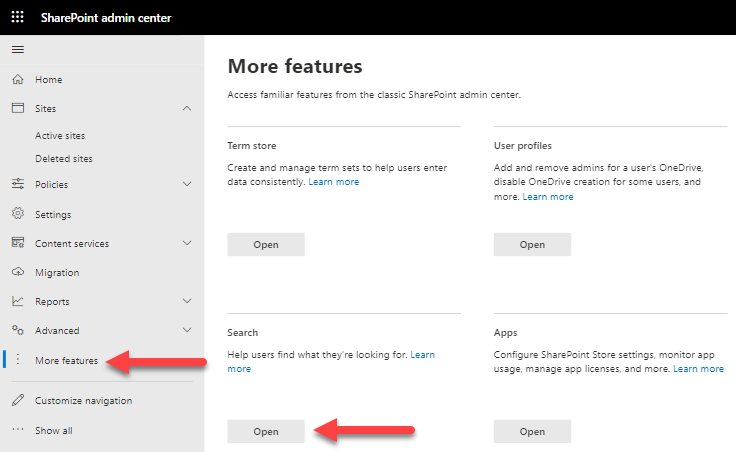Image resolution: width=736 pixels, height=452 pixels.
Task: Open the User profiles feature
Action: tap(532, 245)
